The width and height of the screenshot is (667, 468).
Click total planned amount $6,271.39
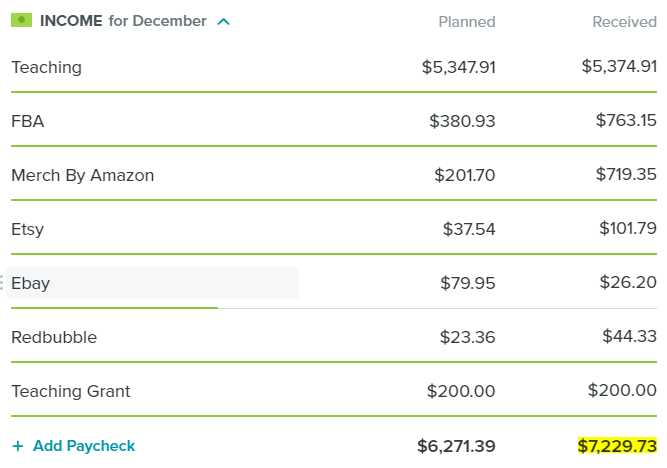coord(456,446)
